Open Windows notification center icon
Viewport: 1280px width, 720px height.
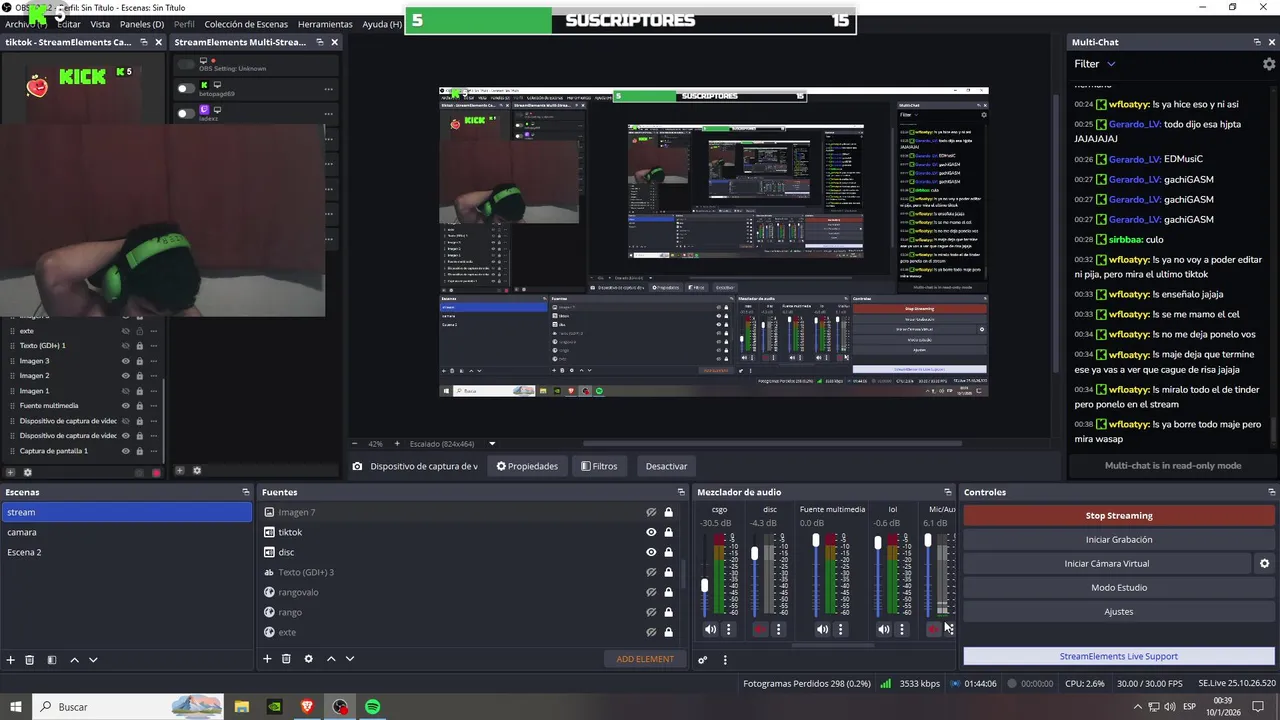(1258, 707)
